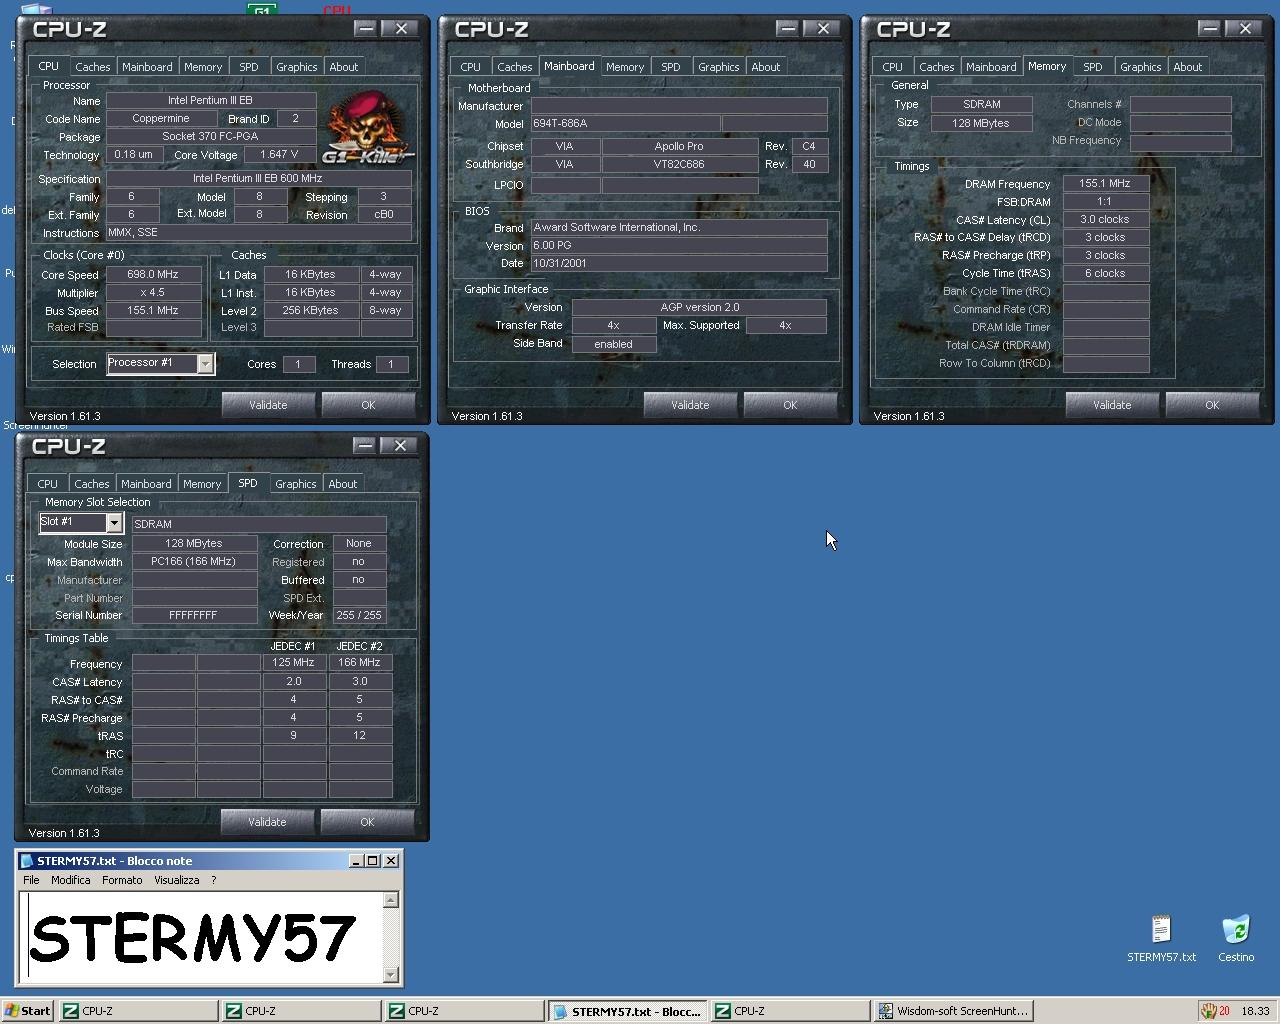Click the processor Name field Intel Pentium III EB

point(210,100)
